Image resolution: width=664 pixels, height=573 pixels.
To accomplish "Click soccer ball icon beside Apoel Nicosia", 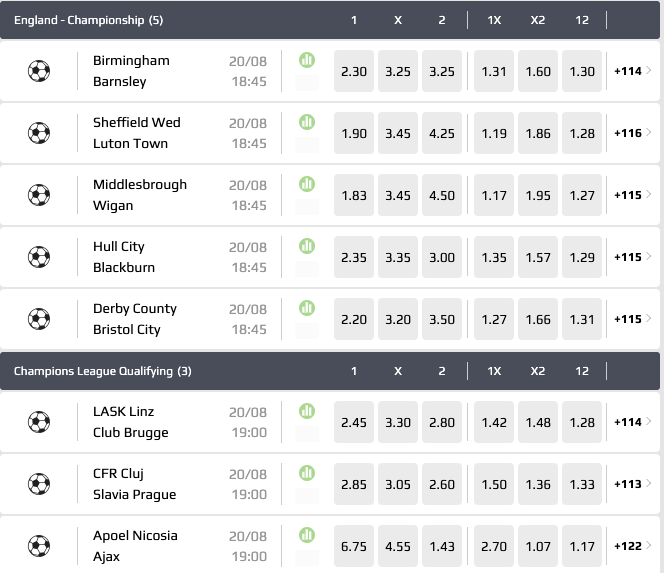I will click(x=39, y=546).
